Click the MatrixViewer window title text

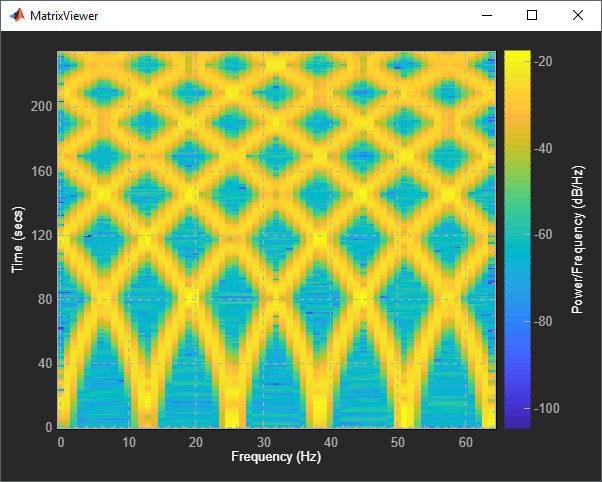64,16
